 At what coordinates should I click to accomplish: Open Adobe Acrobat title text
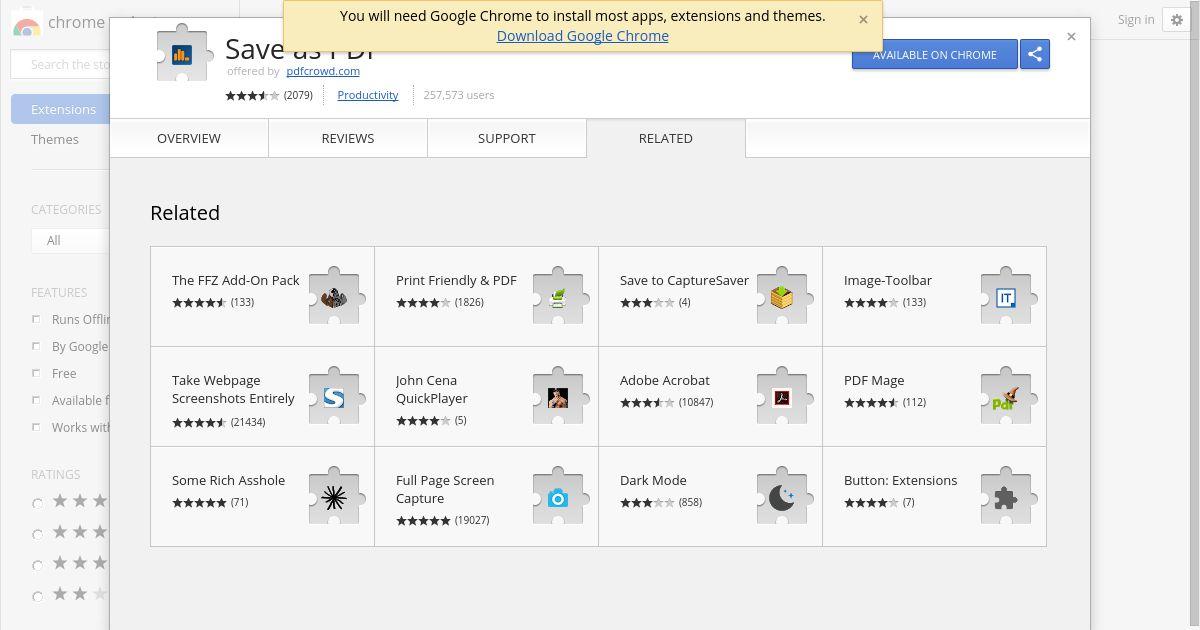tap(665, 380)
